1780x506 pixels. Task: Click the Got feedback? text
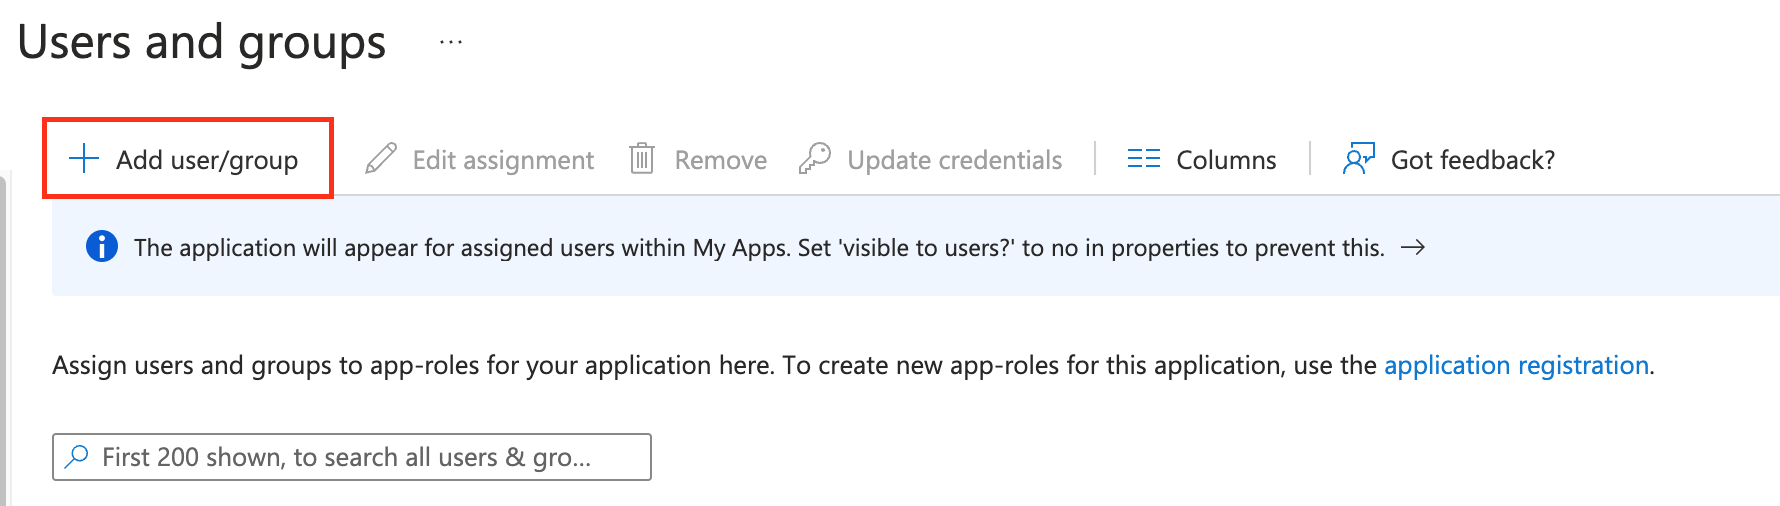point(1472,160)
